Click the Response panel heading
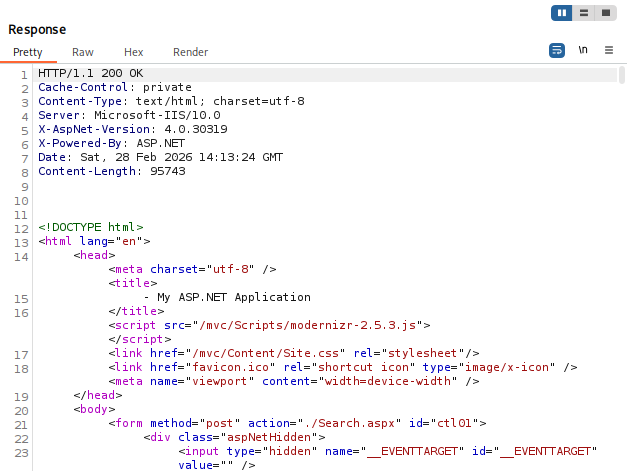The image size is (627, 471). [37, 30]
